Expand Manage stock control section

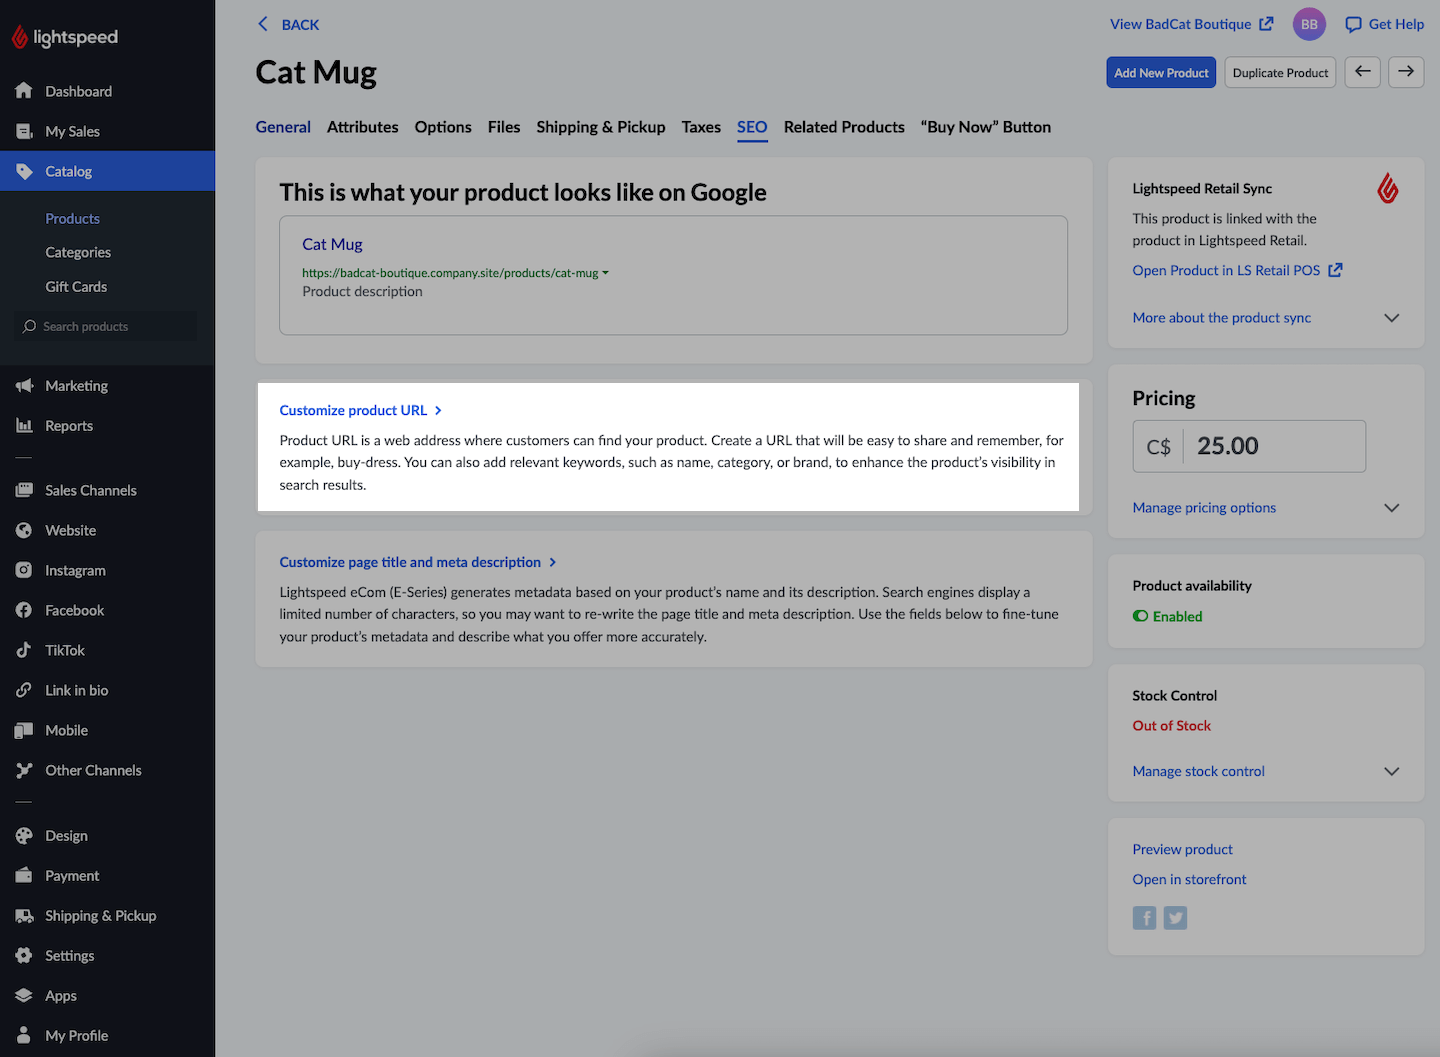(1391, 771)
